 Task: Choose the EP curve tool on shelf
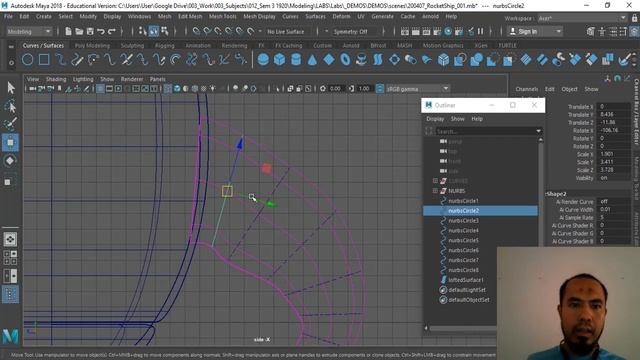pos(60,60)
